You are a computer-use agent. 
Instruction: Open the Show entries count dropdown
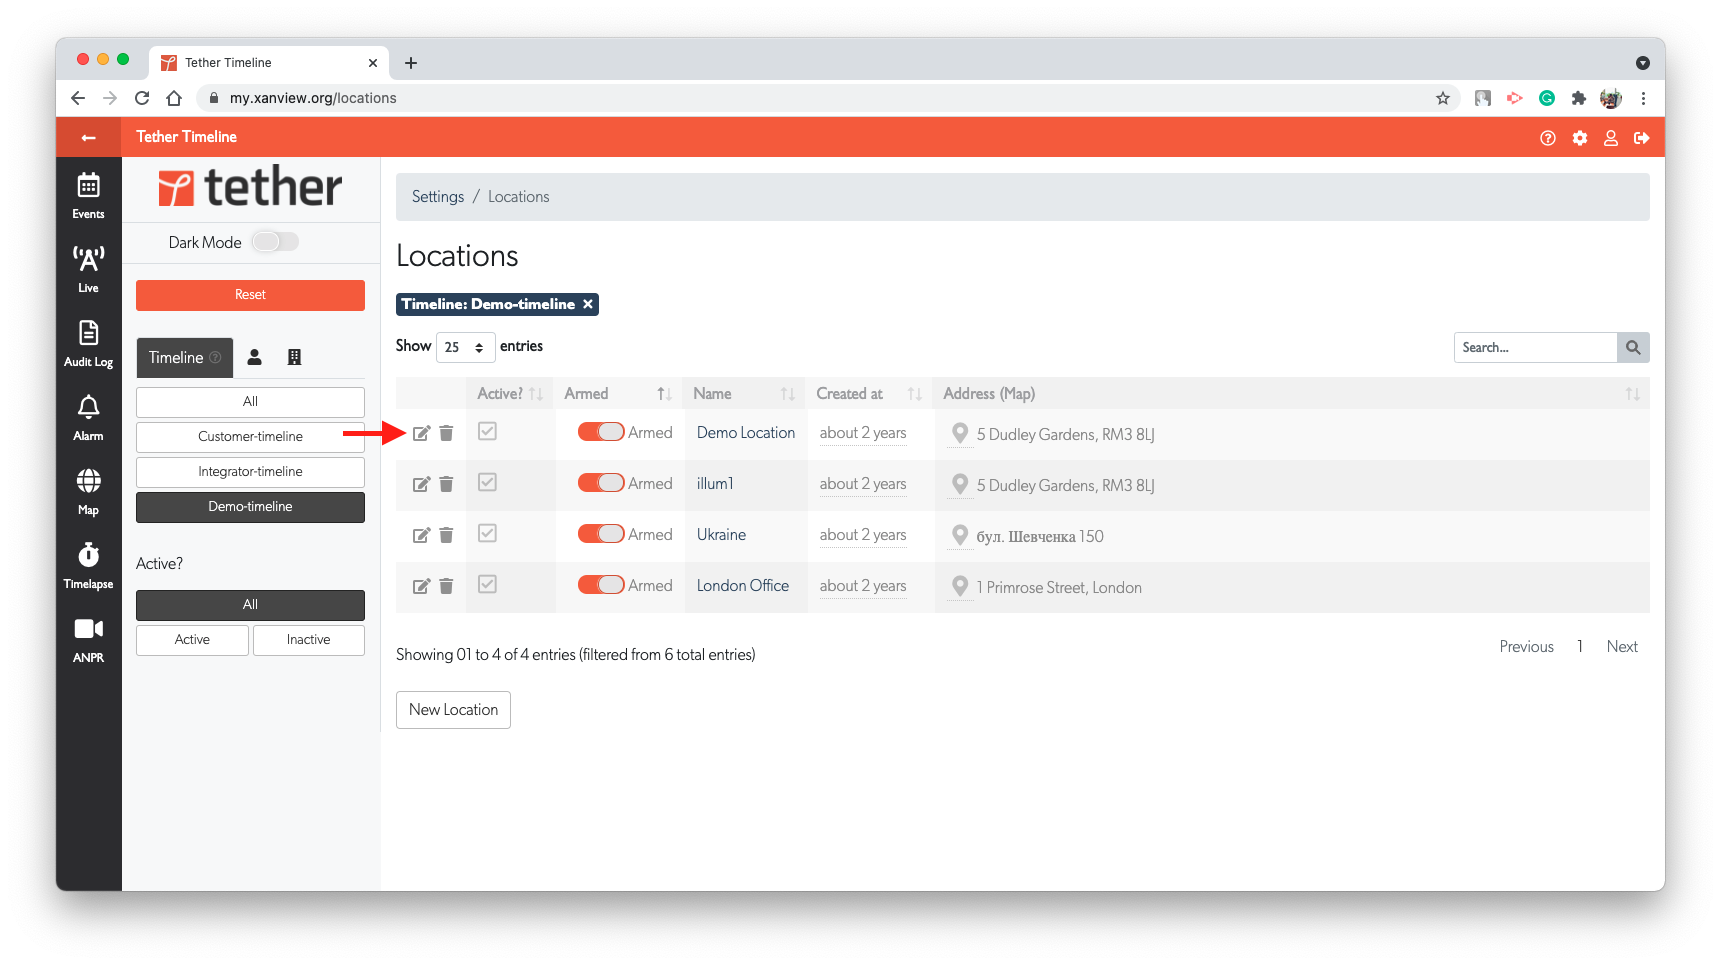pos(465,347)
